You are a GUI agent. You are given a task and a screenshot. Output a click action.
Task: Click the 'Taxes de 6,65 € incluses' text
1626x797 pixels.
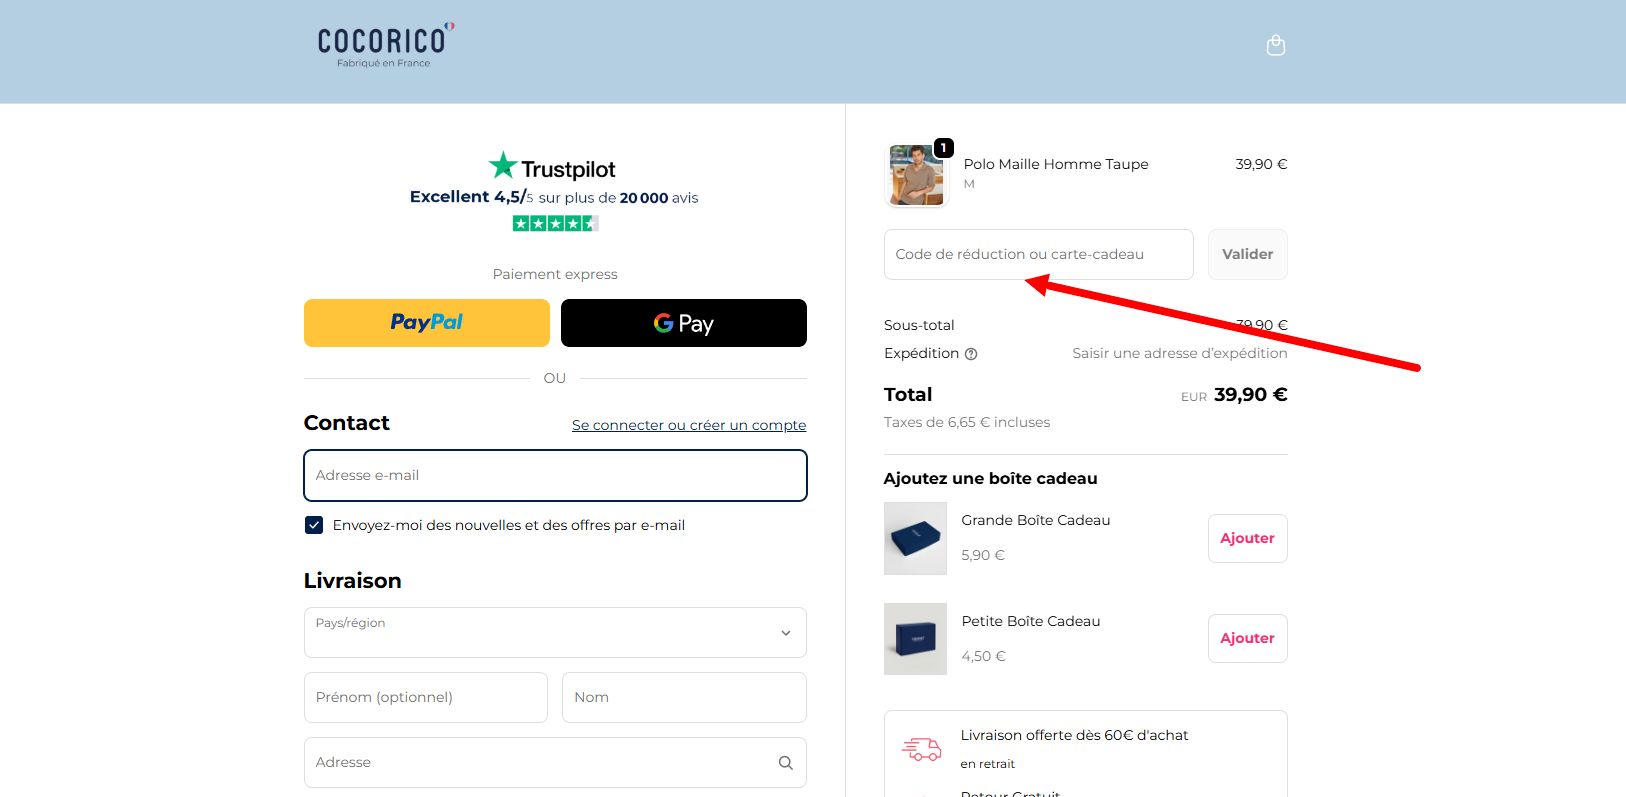pos(967,422)
